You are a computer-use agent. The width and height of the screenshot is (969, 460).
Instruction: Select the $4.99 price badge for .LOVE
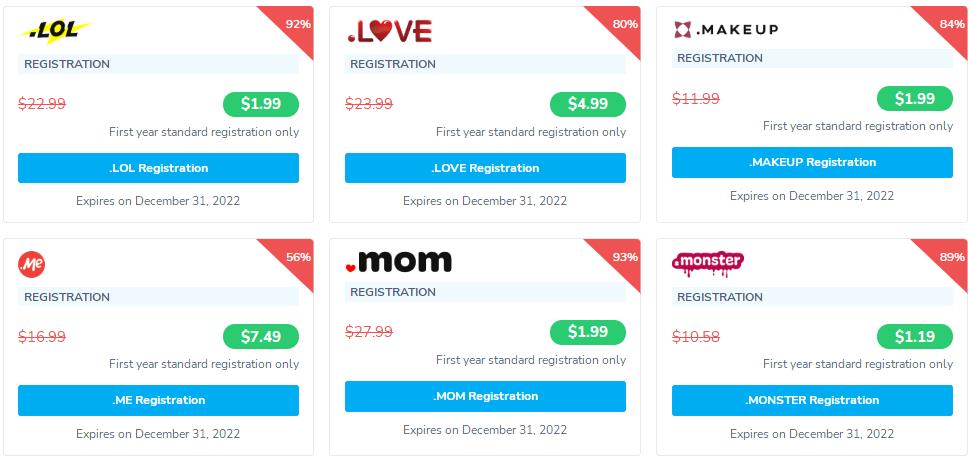point(587,104)
